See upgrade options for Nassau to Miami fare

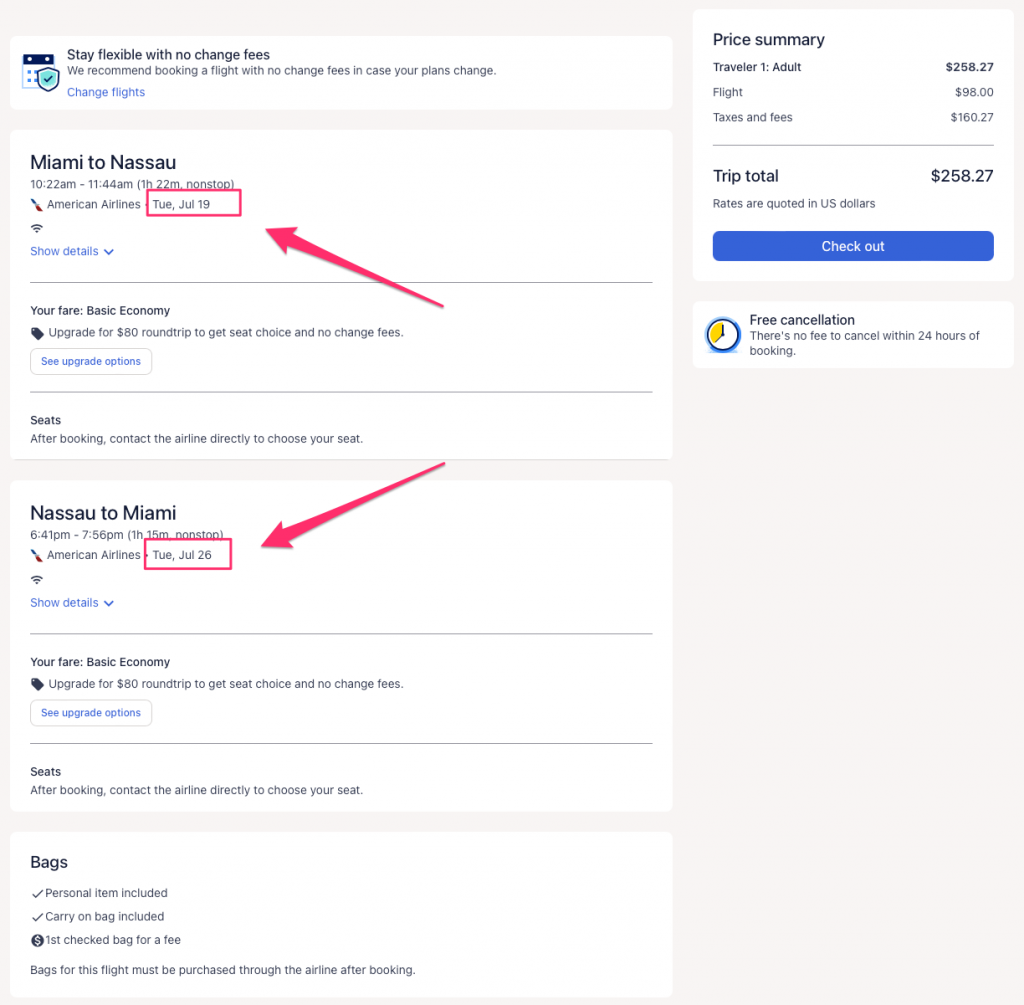coord(91,713)
